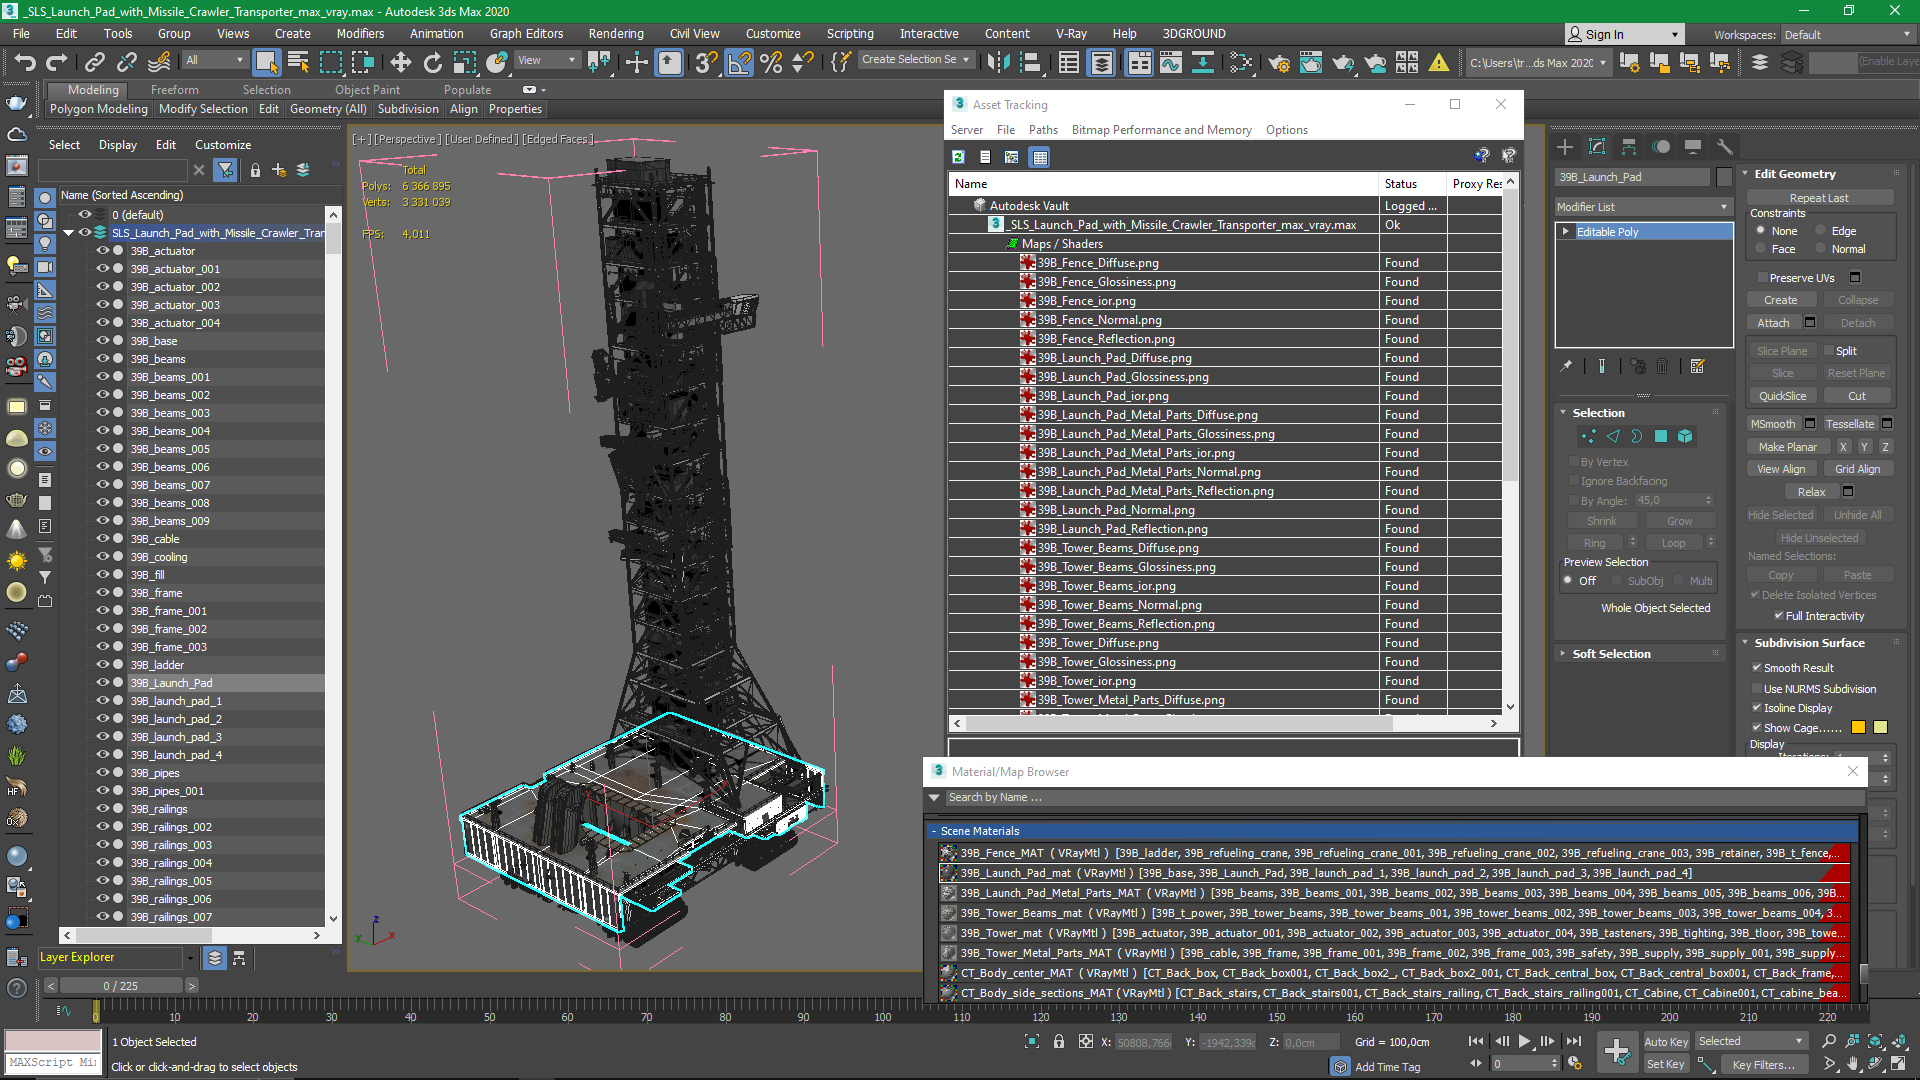Screen dimensions: 1920x1080
Task: Open the Rendering menu
Action: tap(615, 34)
